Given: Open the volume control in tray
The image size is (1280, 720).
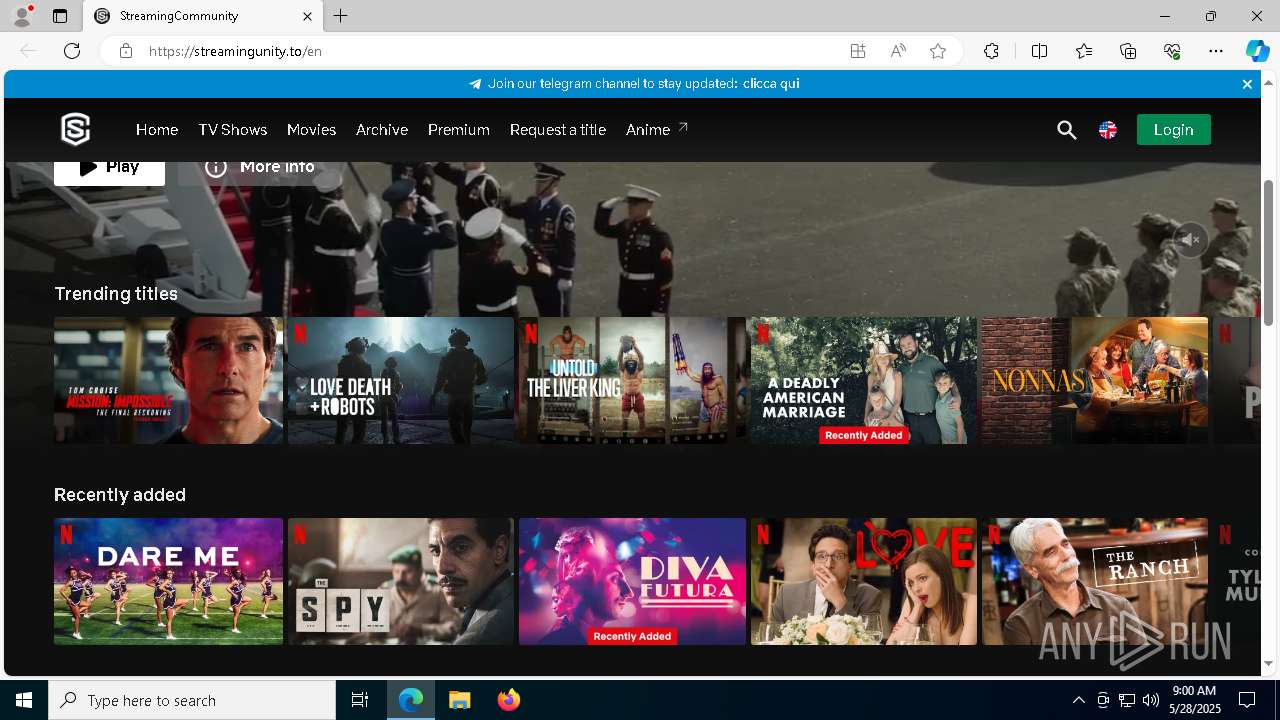Looking at the screenshot, I should tap(1150, 700).
